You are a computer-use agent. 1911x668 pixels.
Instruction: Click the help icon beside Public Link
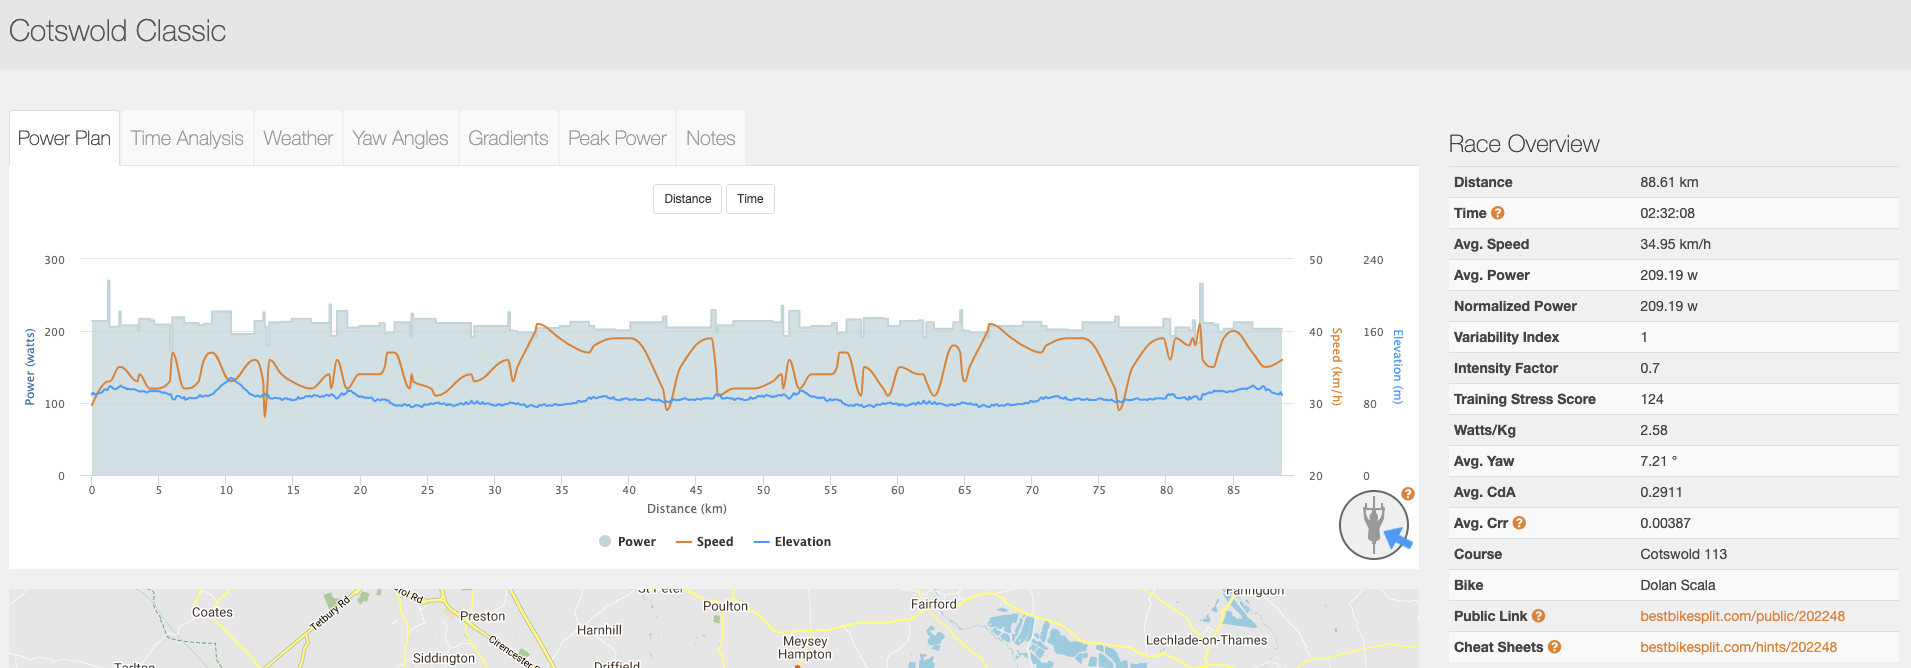(1538, 616)
